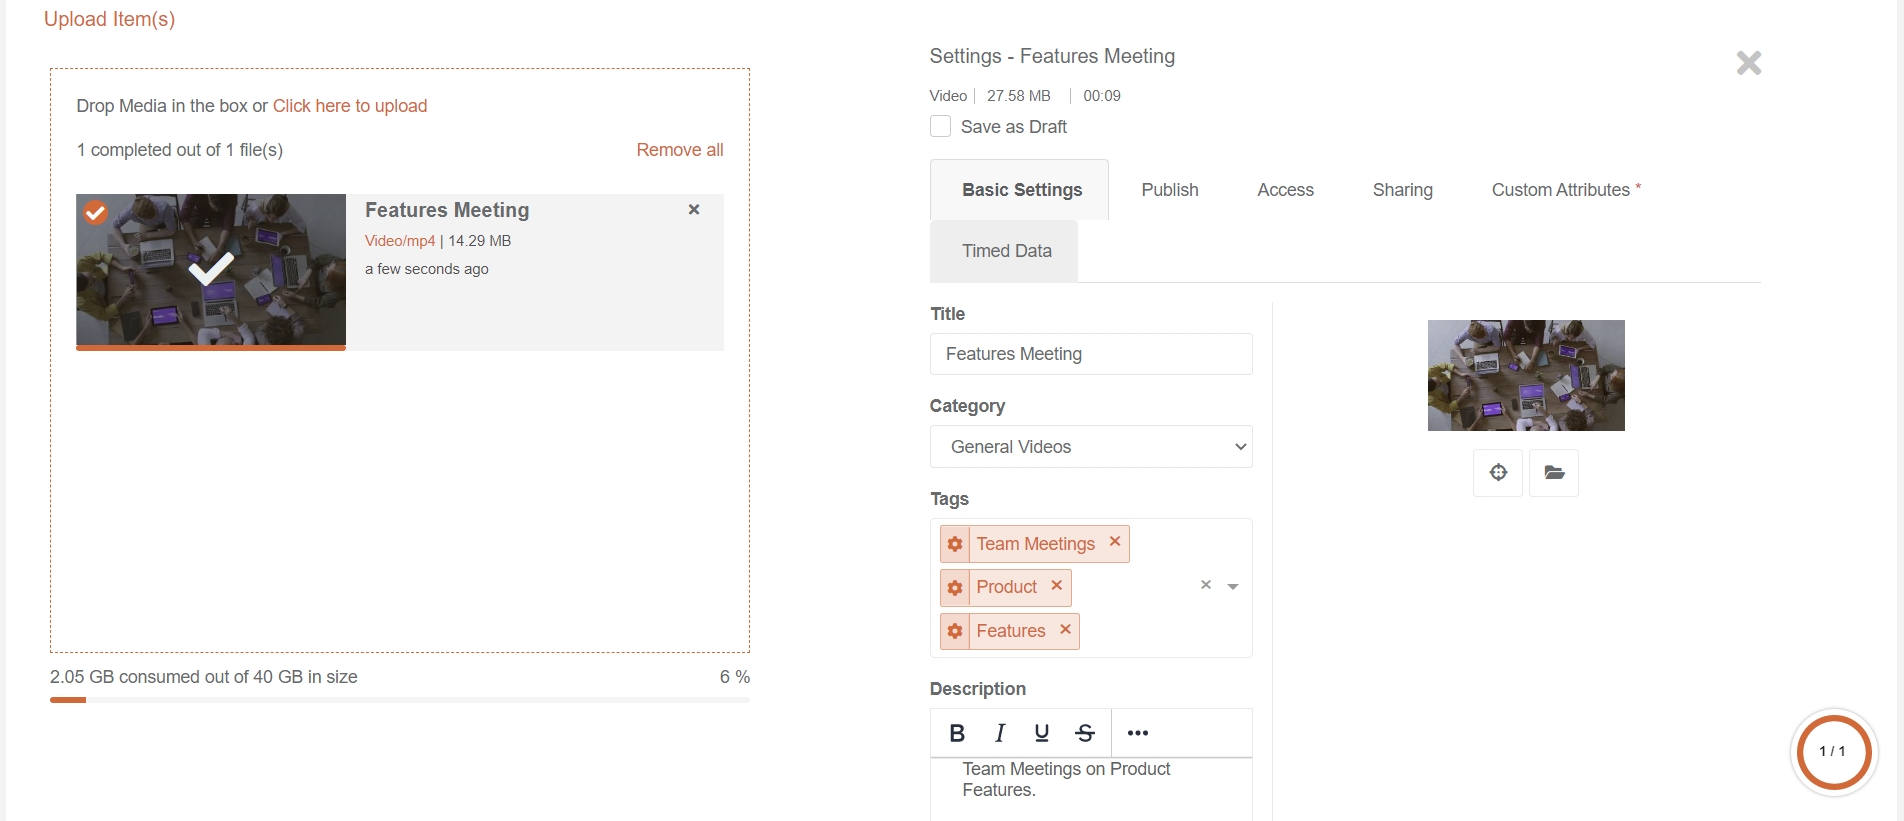Remove the Product tag
The height and width of the screenshot is (821, 1904).
point(1057,586)
